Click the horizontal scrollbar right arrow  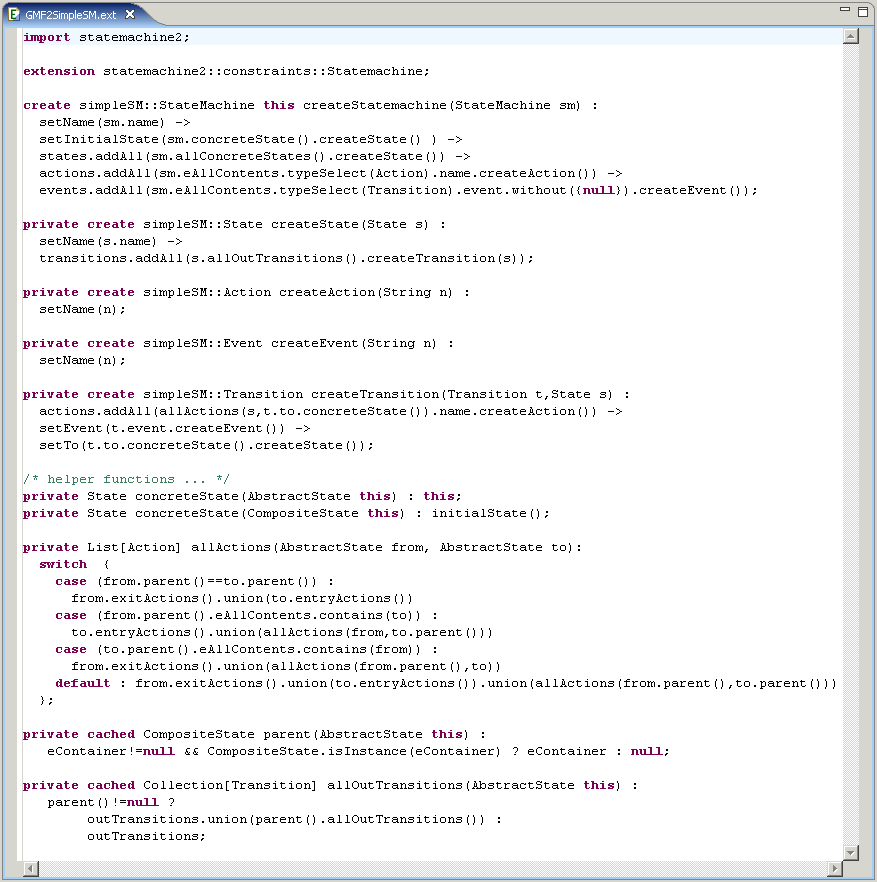pos(835,868)
